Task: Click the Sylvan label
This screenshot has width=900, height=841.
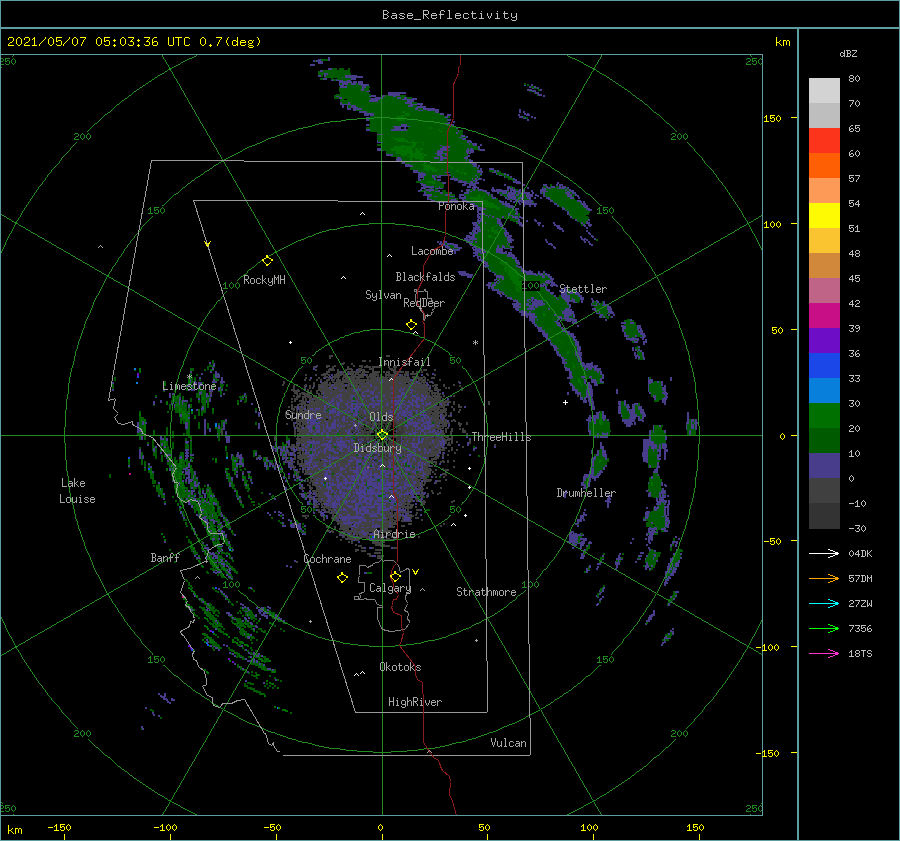Action: point(383,295)
